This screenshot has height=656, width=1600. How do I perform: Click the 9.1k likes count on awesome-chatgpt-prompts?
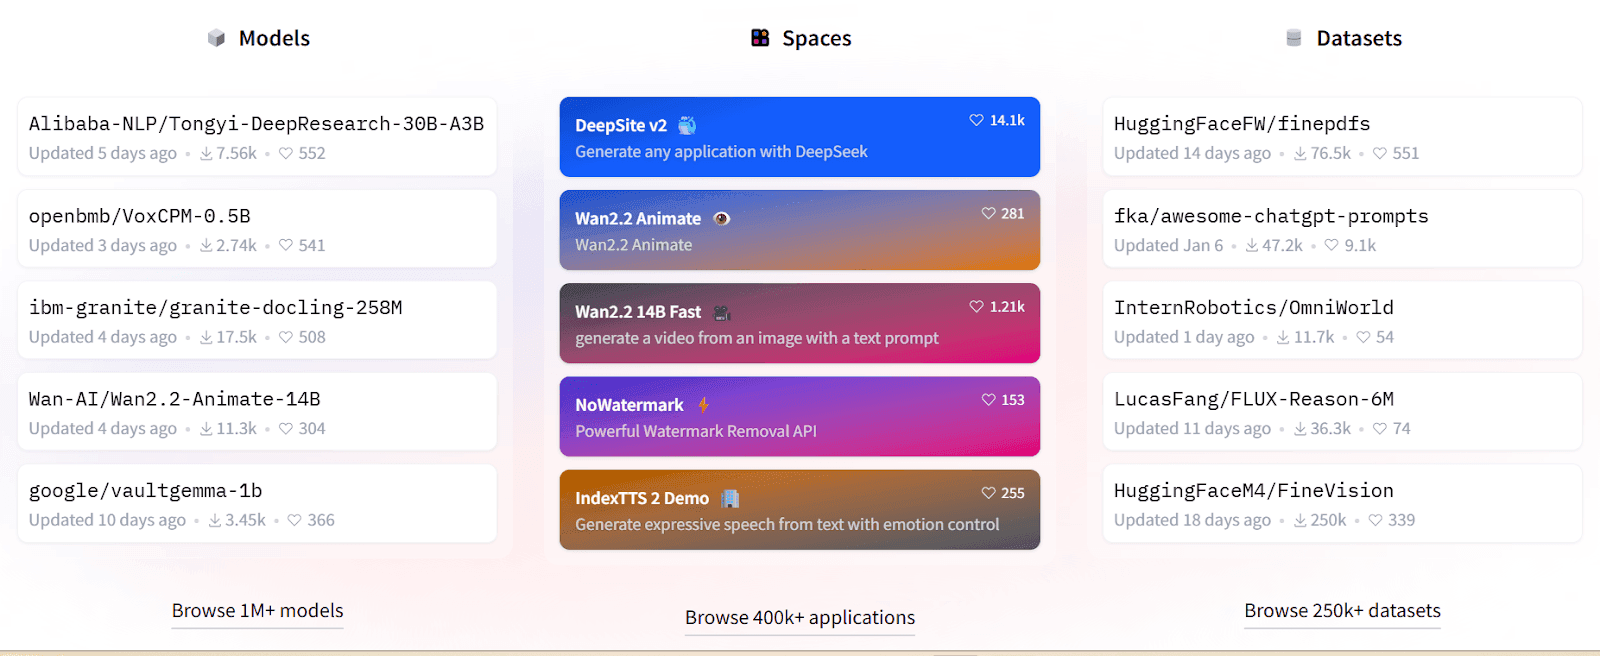(1360, 245)
